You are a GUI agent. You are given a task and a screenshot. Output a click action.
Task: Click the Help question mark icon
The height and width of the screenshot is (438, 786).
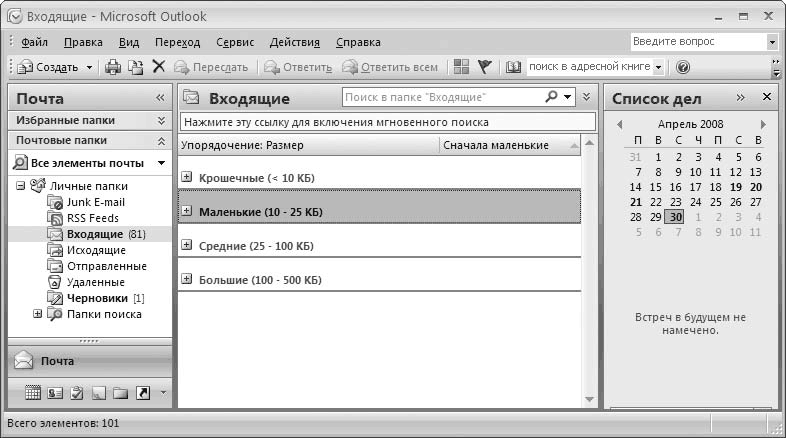click(x=683, y=67)
